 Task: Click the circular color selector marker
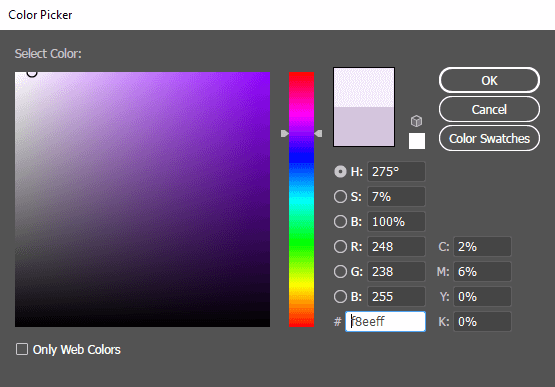[32, 72]
